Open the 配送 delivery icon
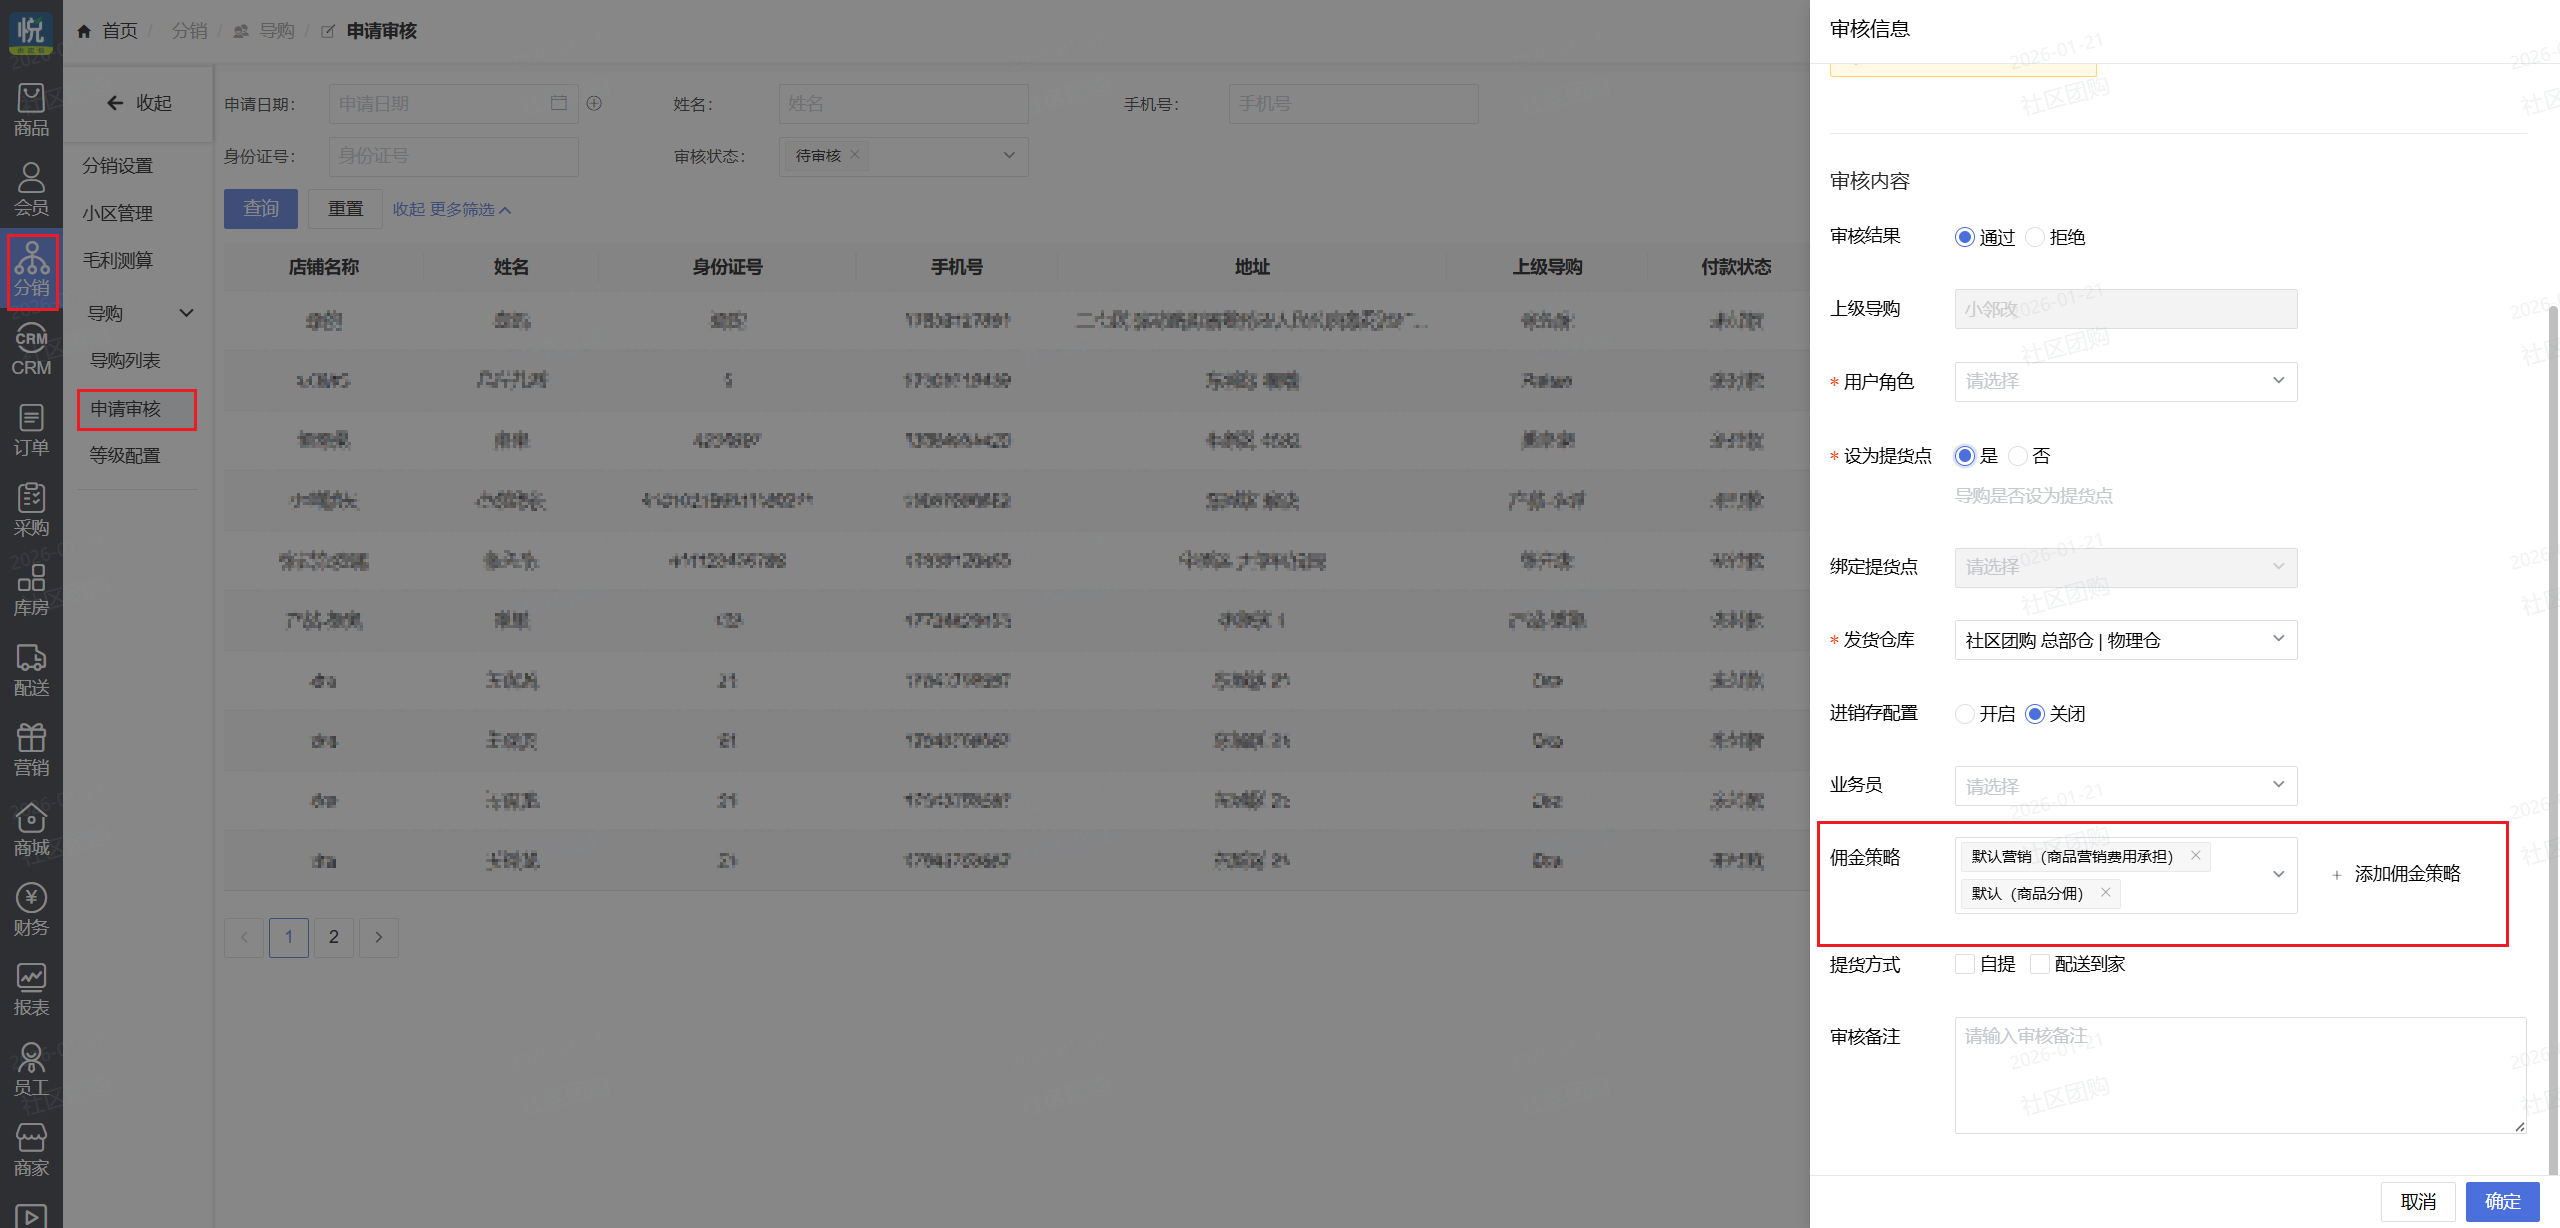 (31, 670)
